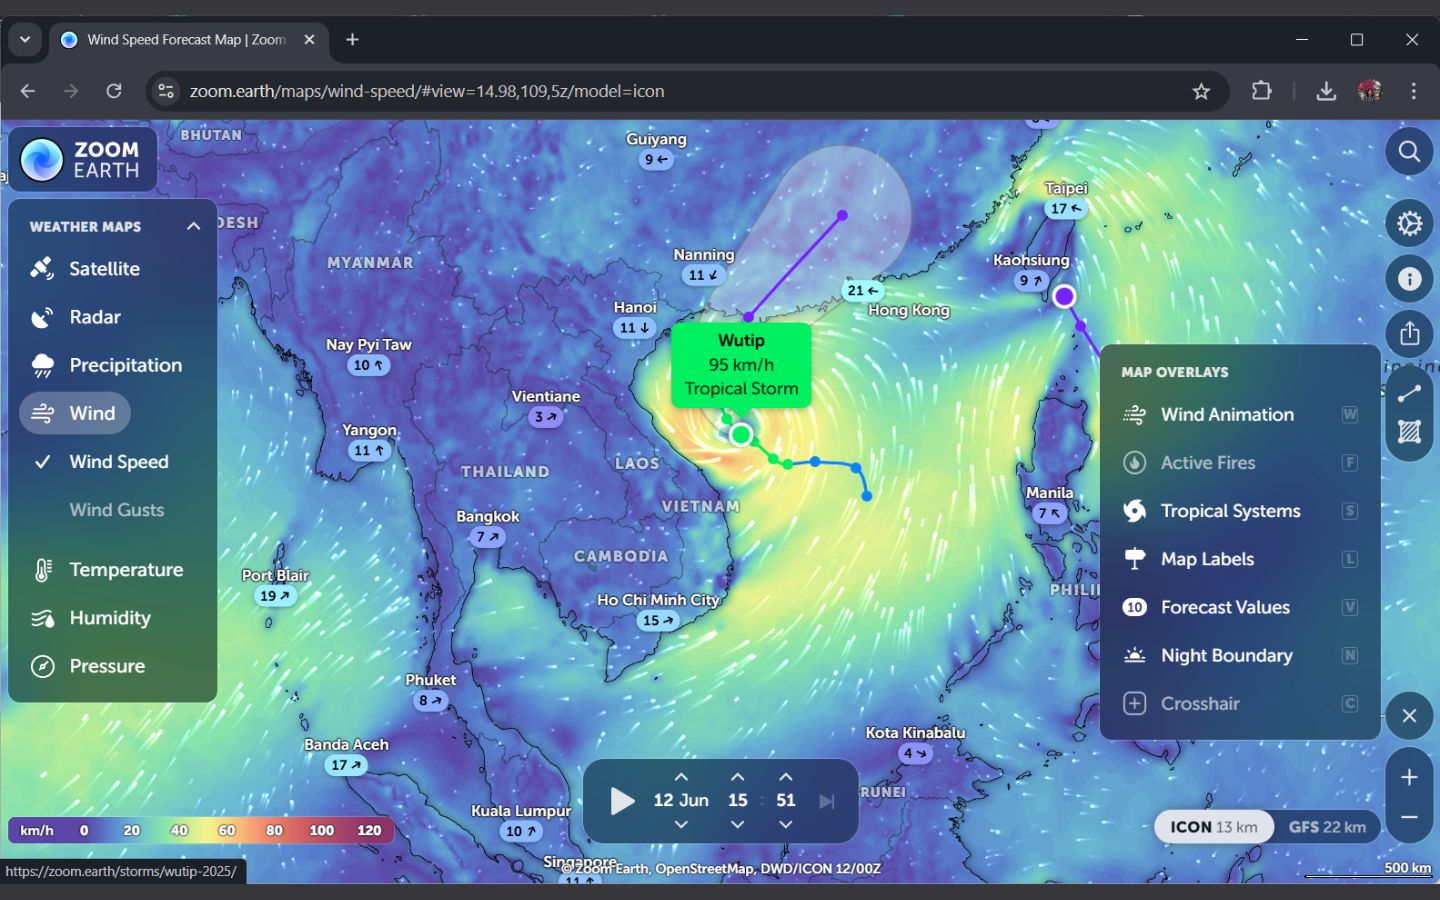Click the Wutip Tropical Storm label
The image size is (1440, 900).
tap(741, 365)
